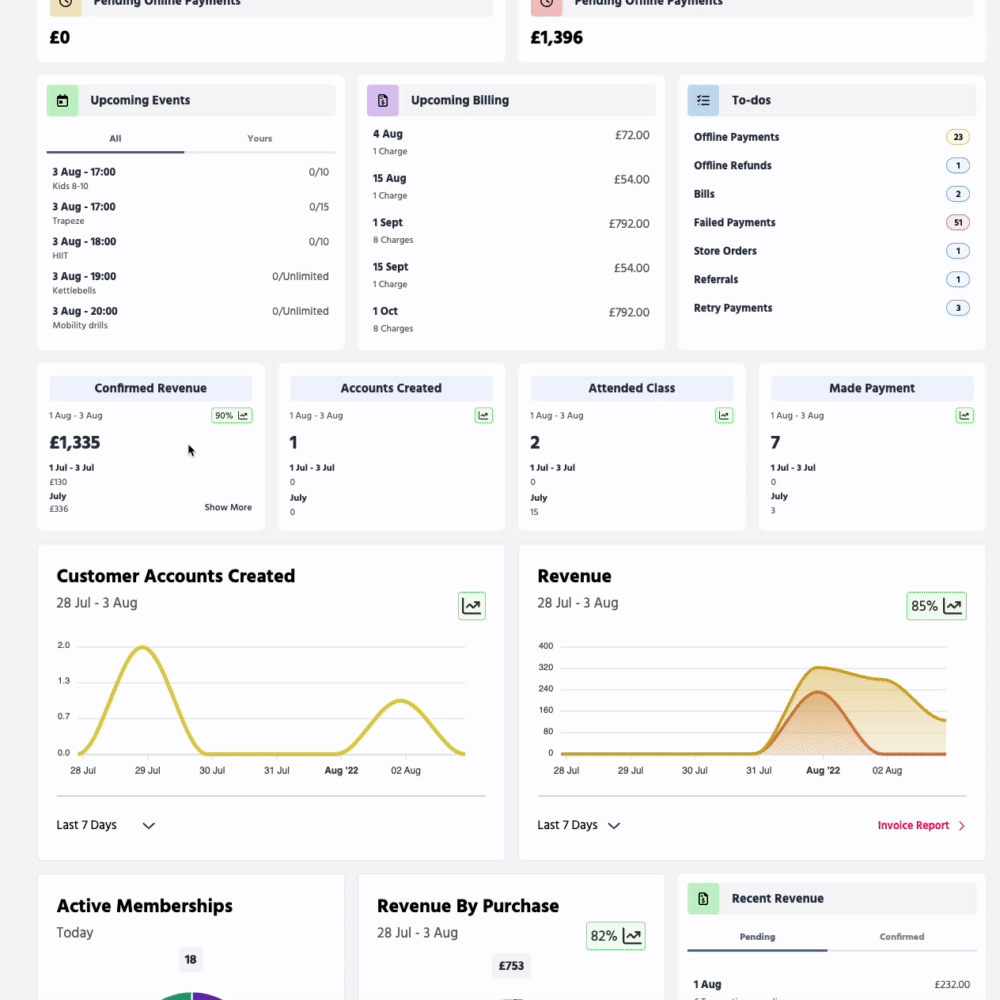Click the trend chart icon in Accounts Created card
The height and width of the screenshot is (1000, 1000).
click(484, 415)
